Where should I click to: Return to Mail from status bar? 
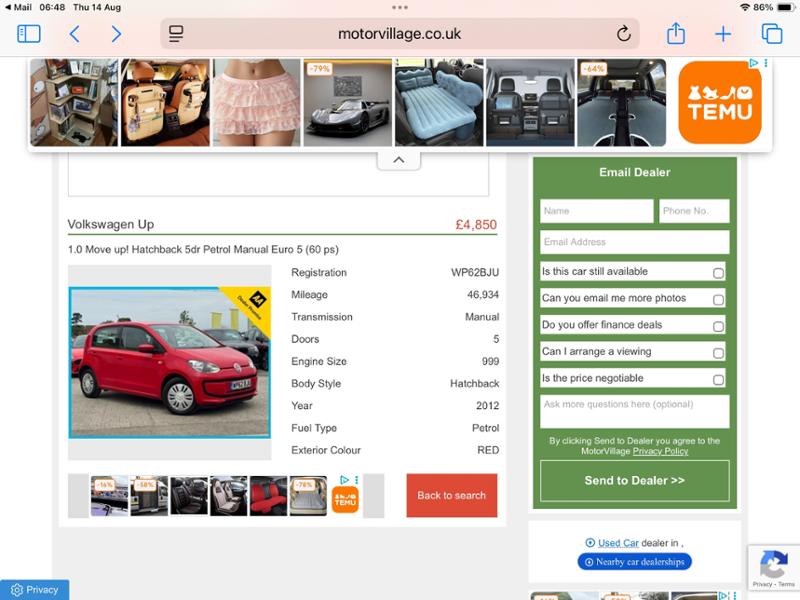coord(18,7)
